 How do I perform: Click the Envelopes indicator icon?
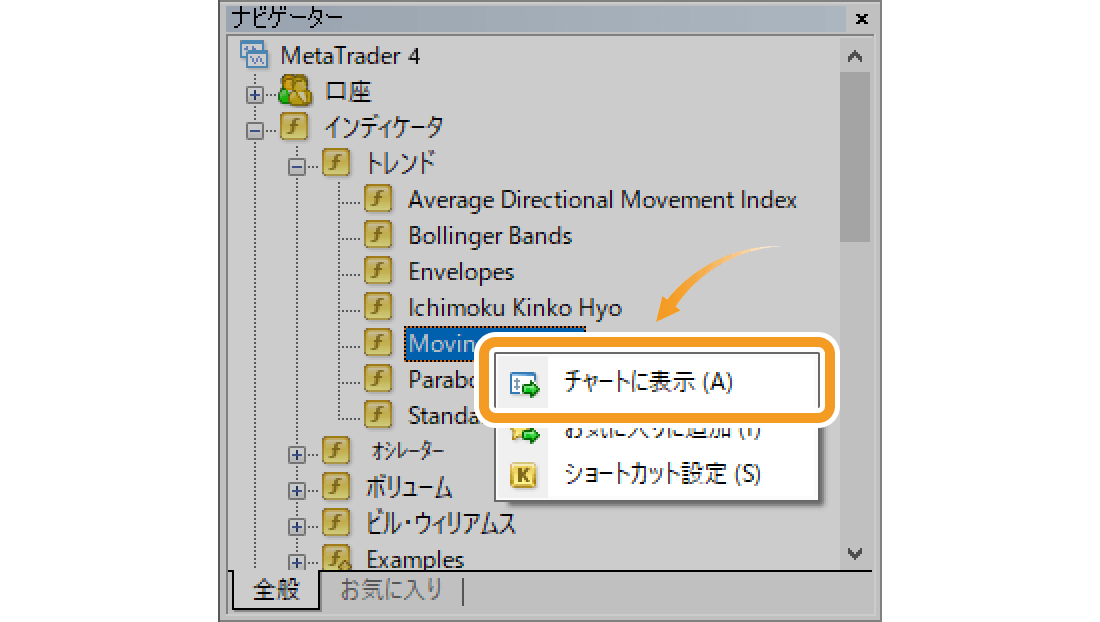378,270
